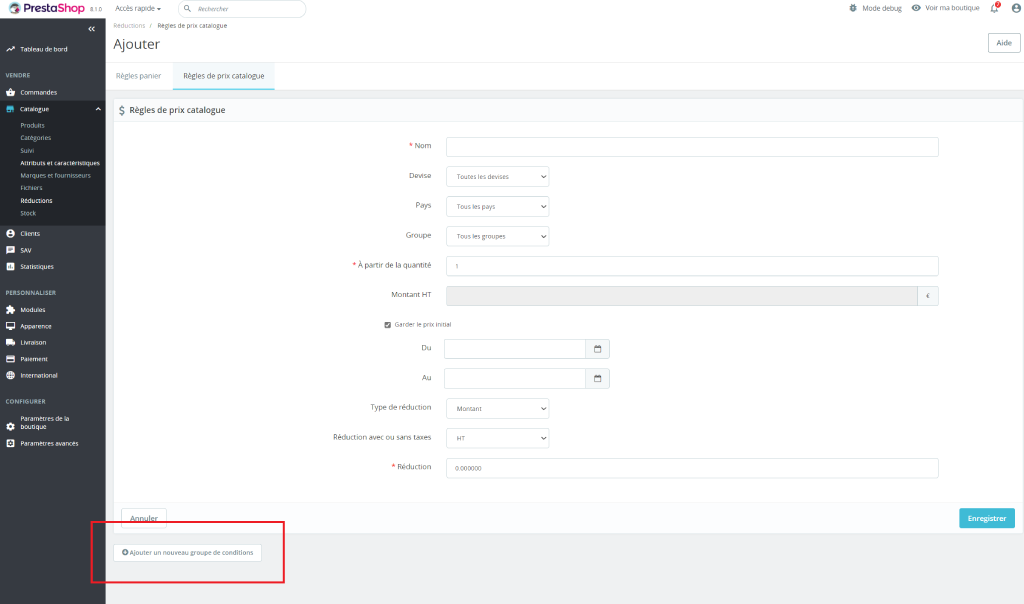Image resolution: width=1024 pixels, height=604 pixels.
Task: Open notifications bell icon
Action: tap(995, 8)
